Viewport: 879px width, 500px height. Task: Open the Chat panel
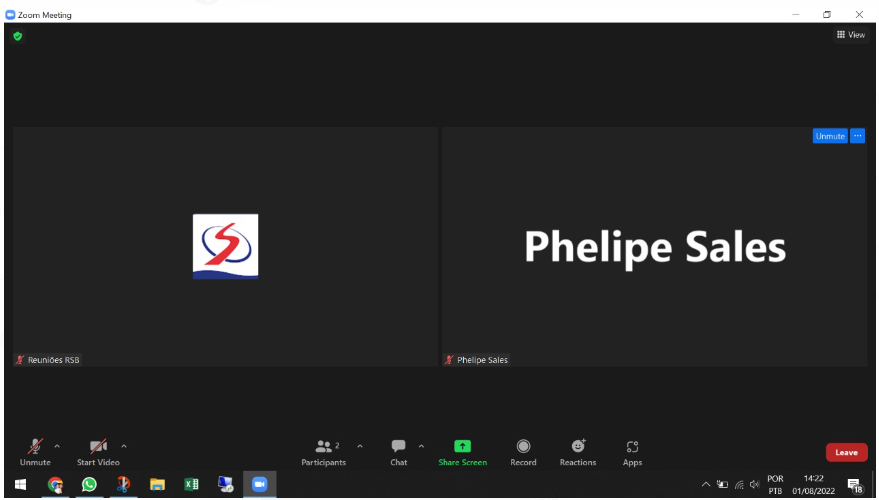click(x=399, y=452)
